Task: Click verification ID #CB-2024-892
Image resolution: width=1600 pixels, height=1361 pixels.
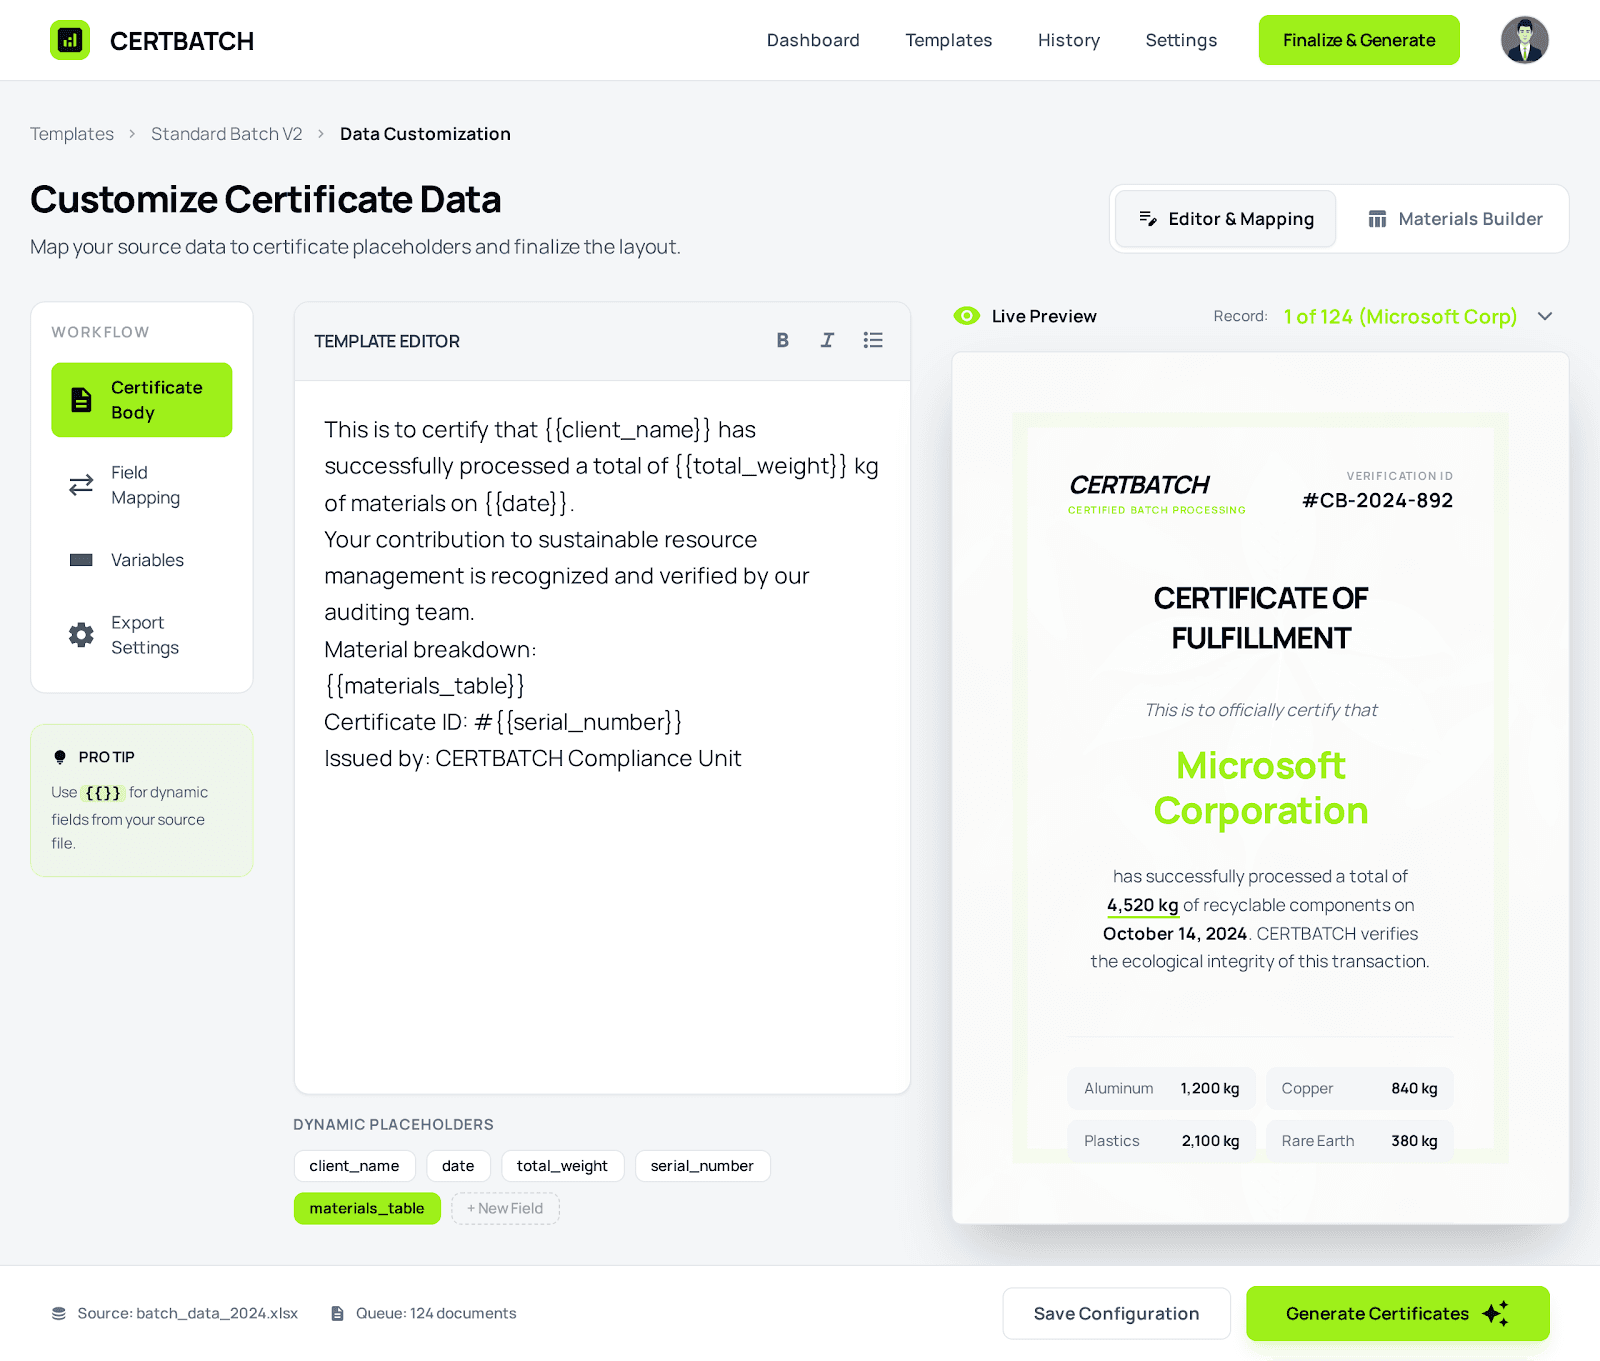Action: (1377, 500)
